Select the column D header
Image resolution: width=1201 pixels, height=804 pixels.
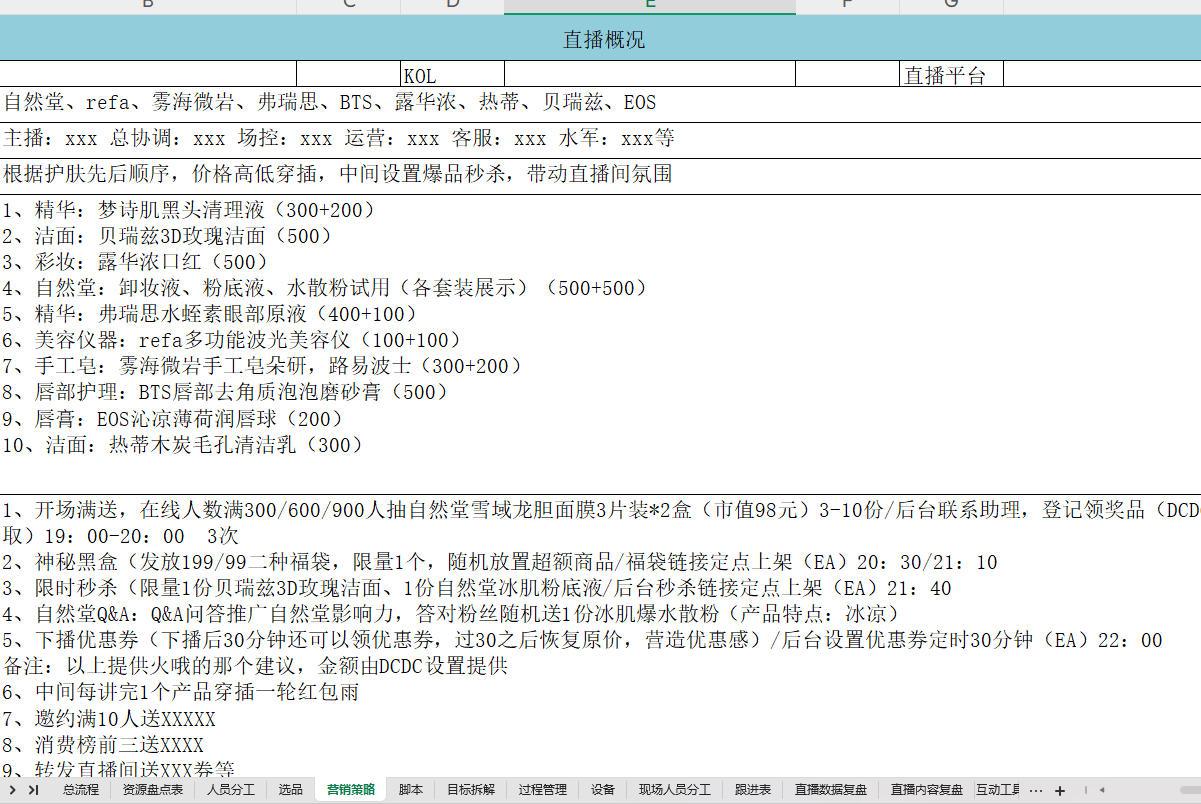click(452, 7)
